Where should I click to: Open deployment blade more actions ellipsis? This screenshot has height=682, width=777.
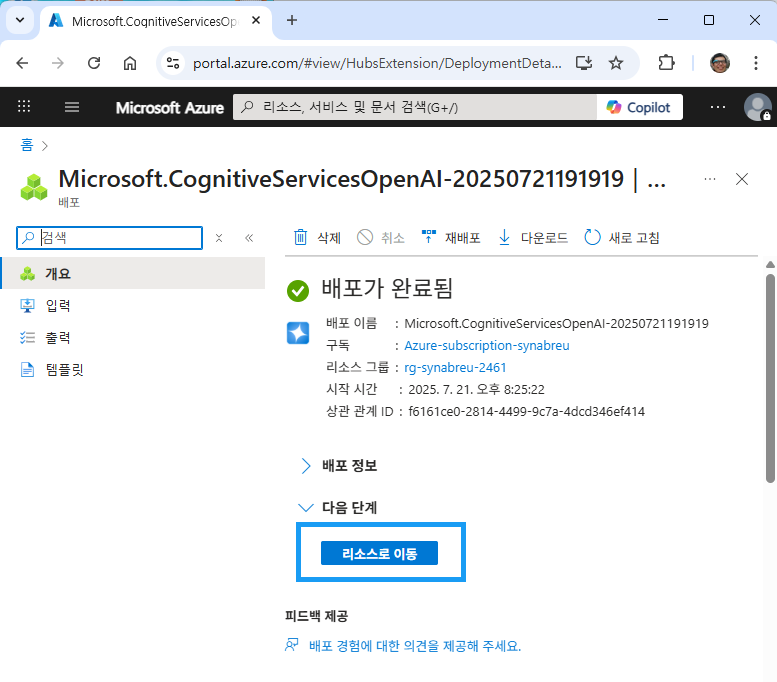tap(710, 179)
